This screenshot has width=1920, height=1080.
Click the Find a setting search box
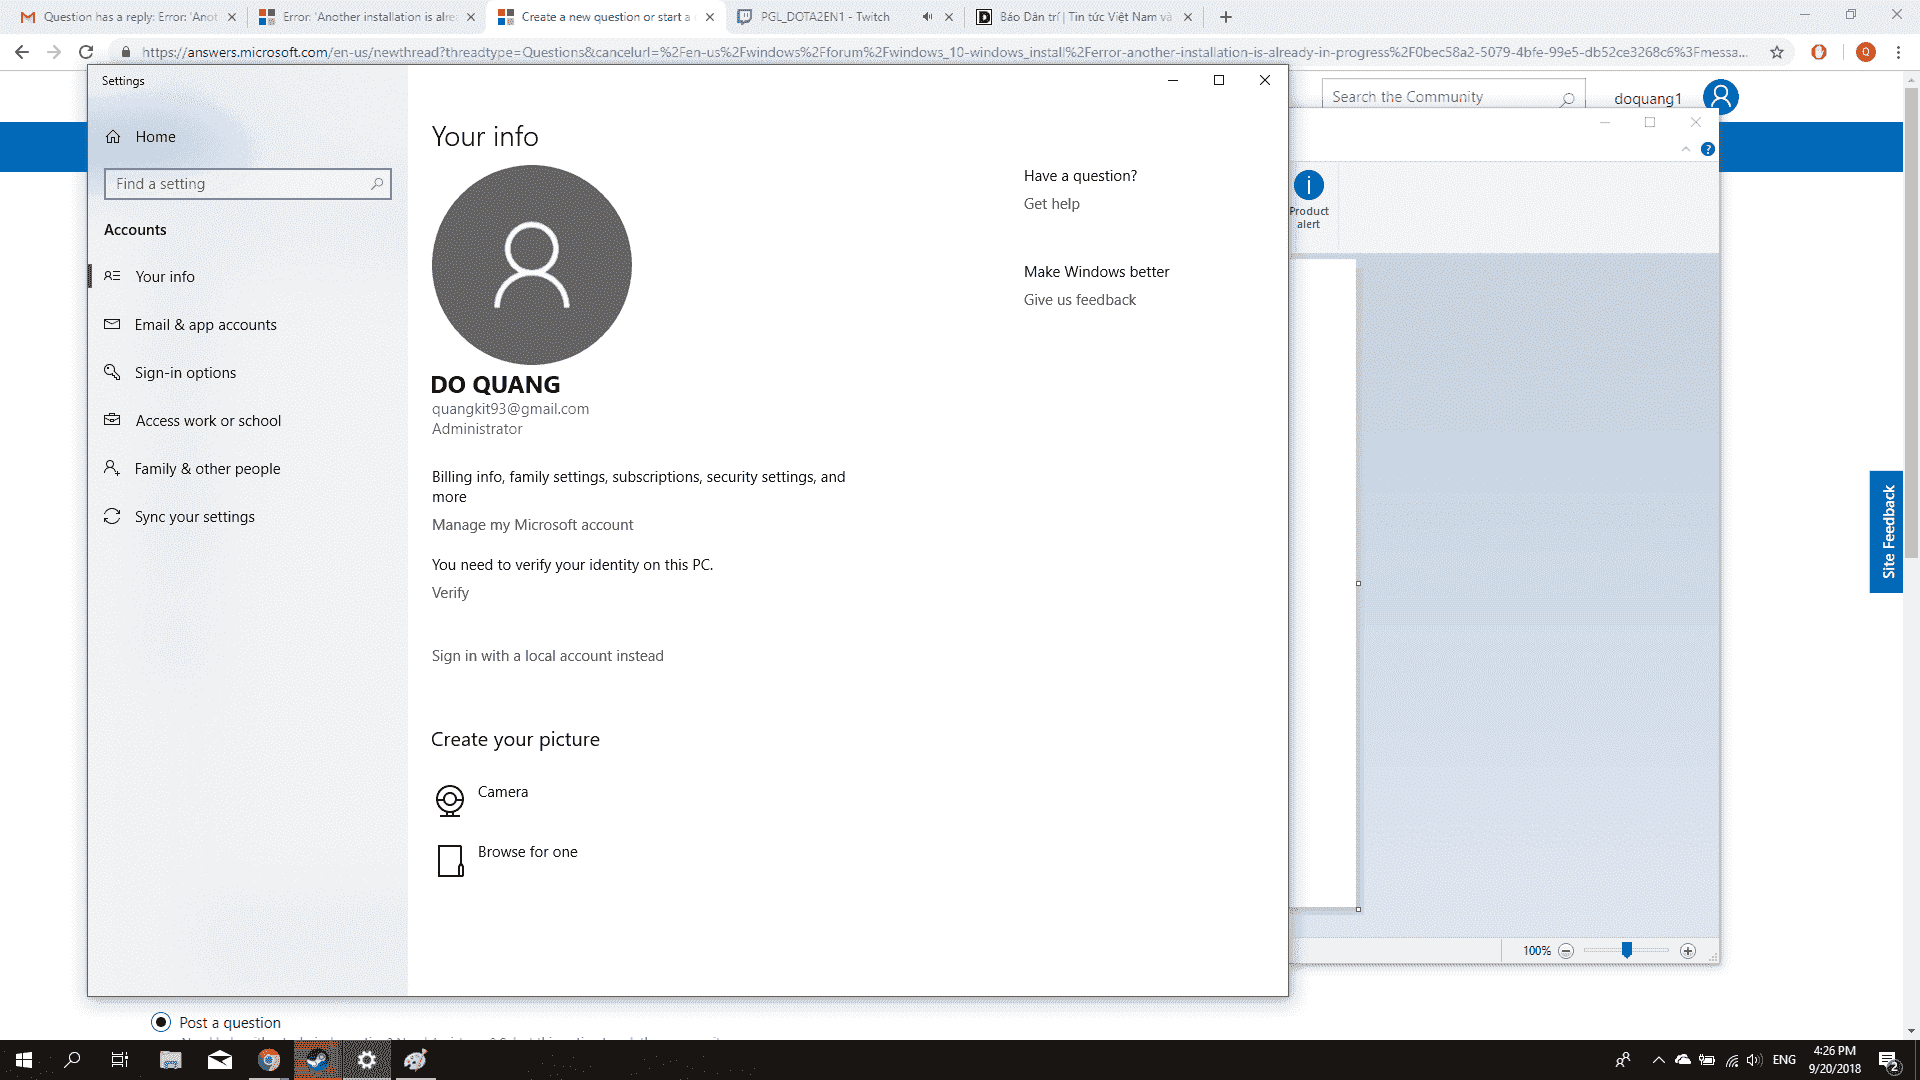[x=247, y=184]
